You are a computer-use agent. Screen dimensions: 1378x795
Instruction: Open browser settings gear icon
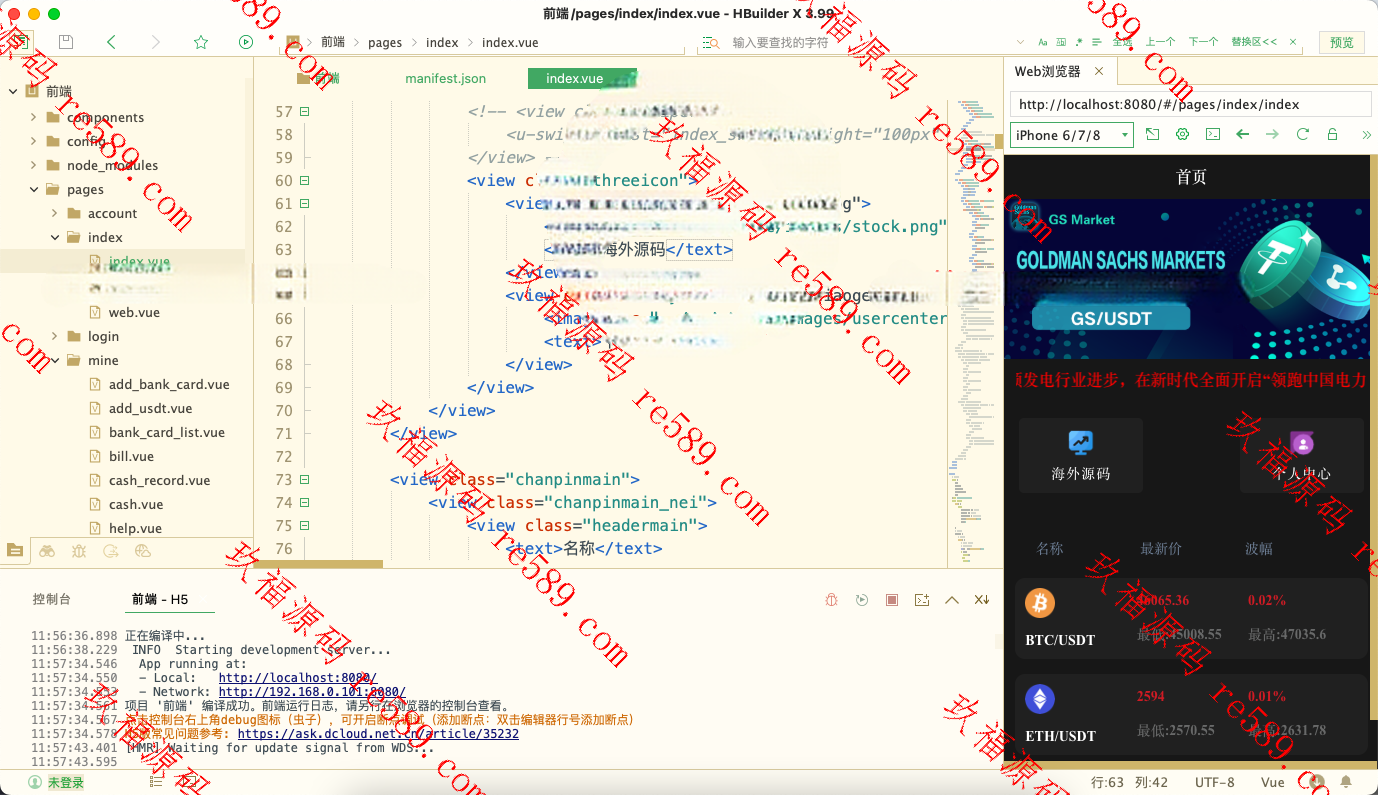(1183, 134)
